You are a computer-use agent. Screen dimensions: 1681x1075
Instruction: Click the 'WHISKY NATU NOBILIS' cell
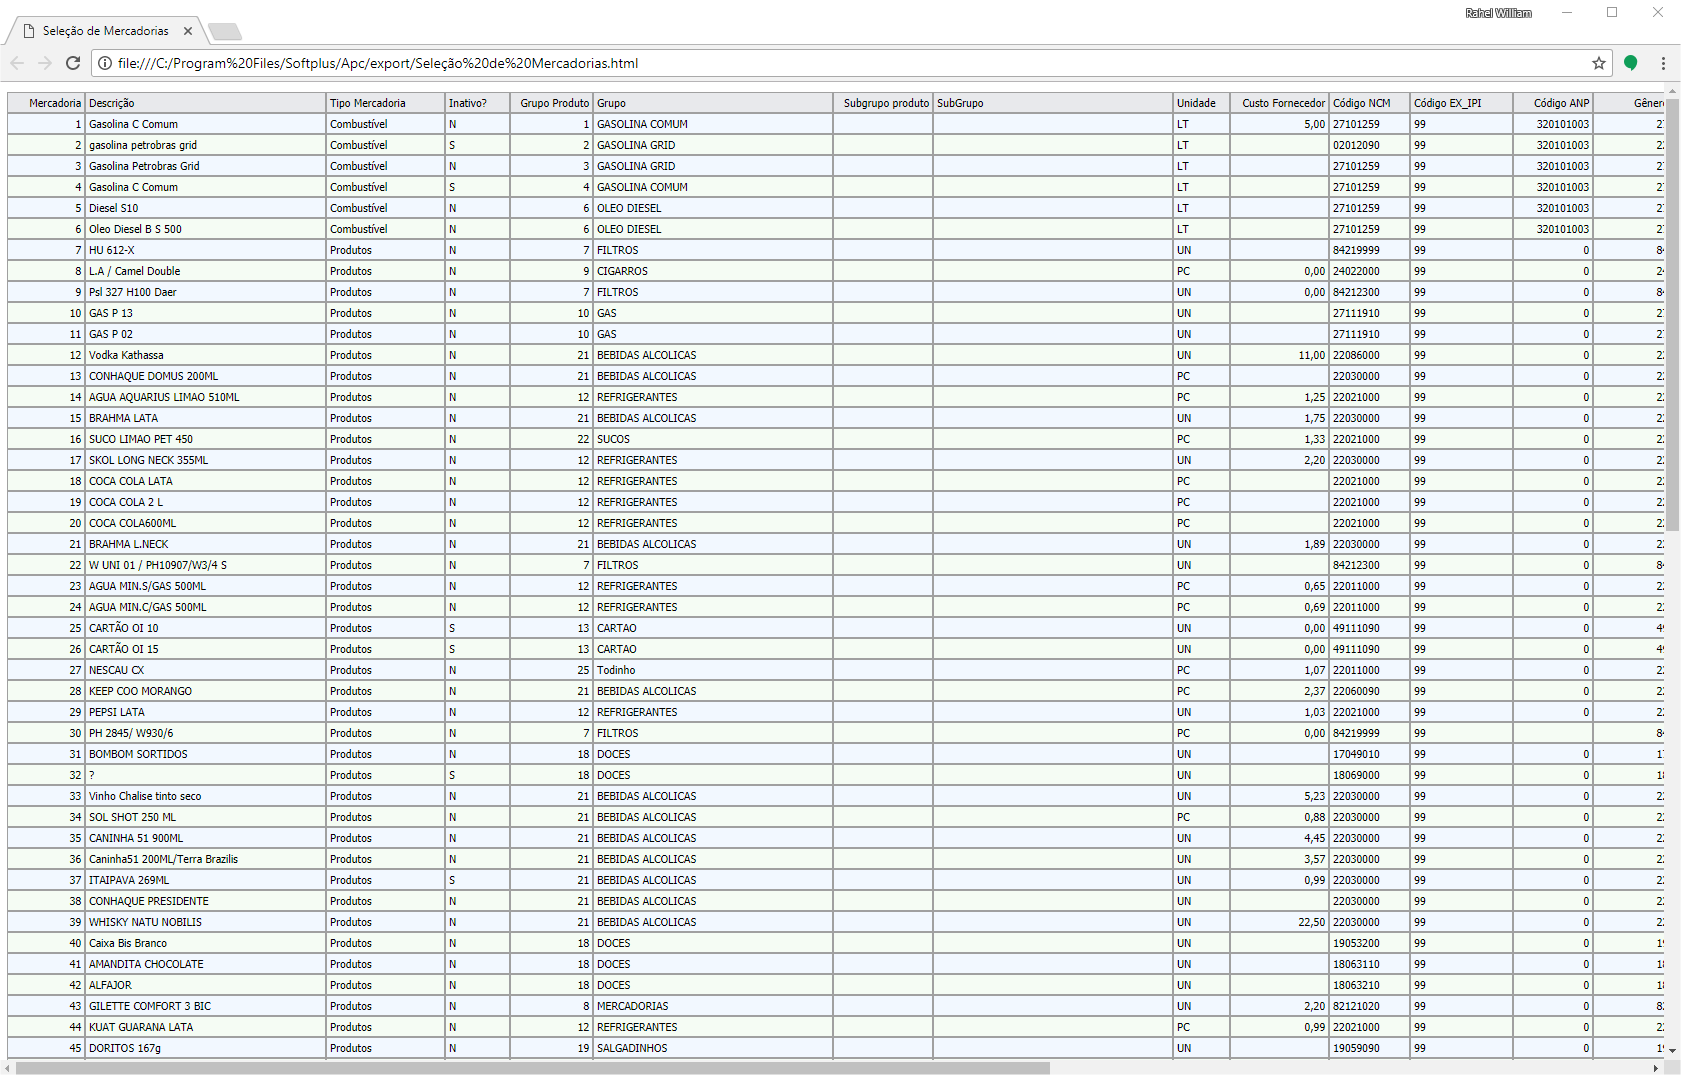(x=206, y=922)
